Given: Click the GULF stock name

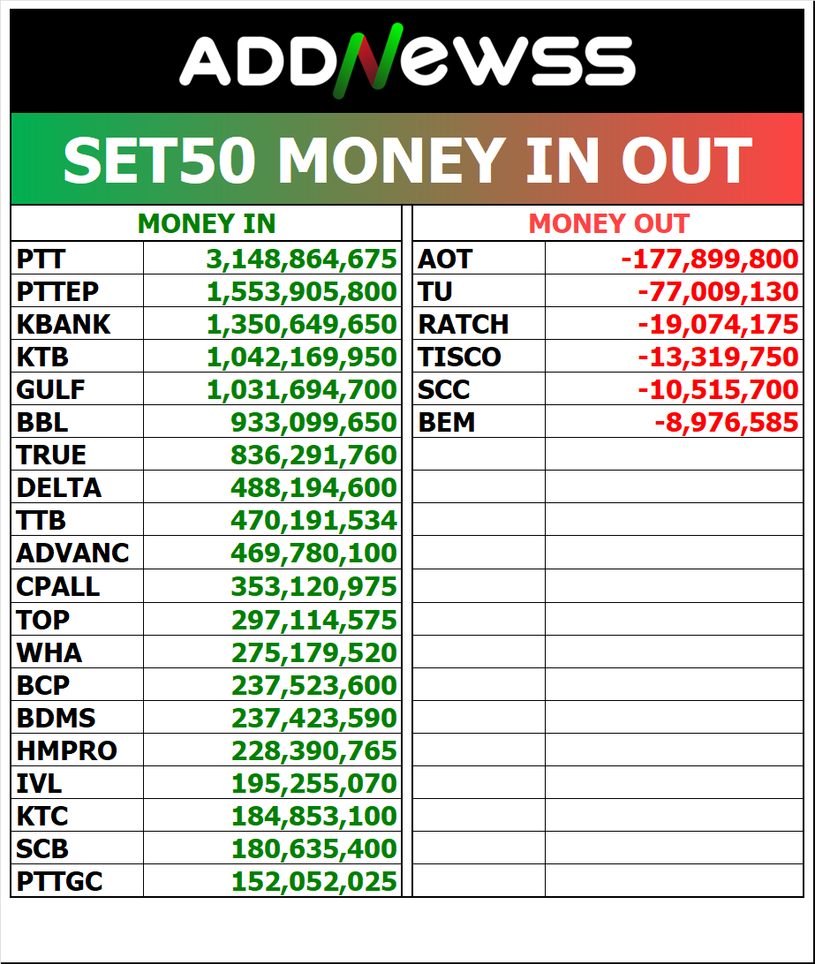Looking at the screenshot, I should [51, 390].
